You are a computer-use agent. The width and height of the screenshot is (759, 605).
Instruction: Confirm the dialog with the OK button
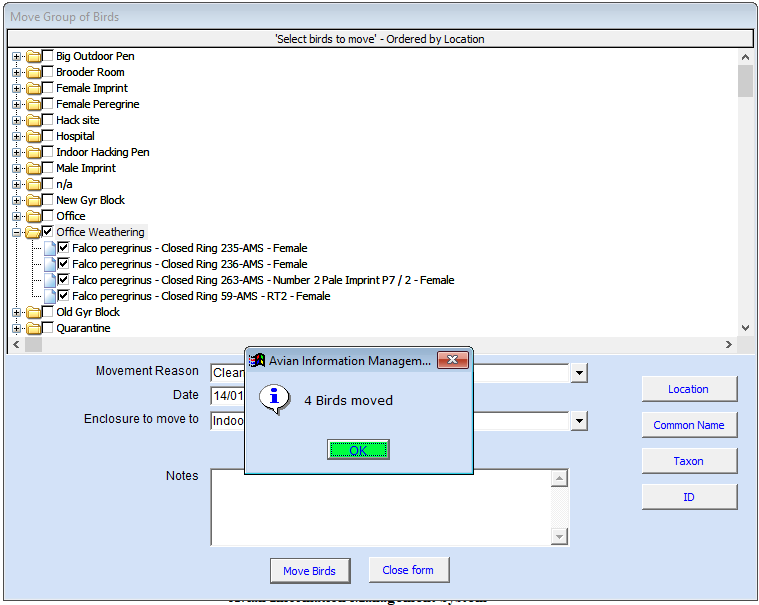[358, 450]
